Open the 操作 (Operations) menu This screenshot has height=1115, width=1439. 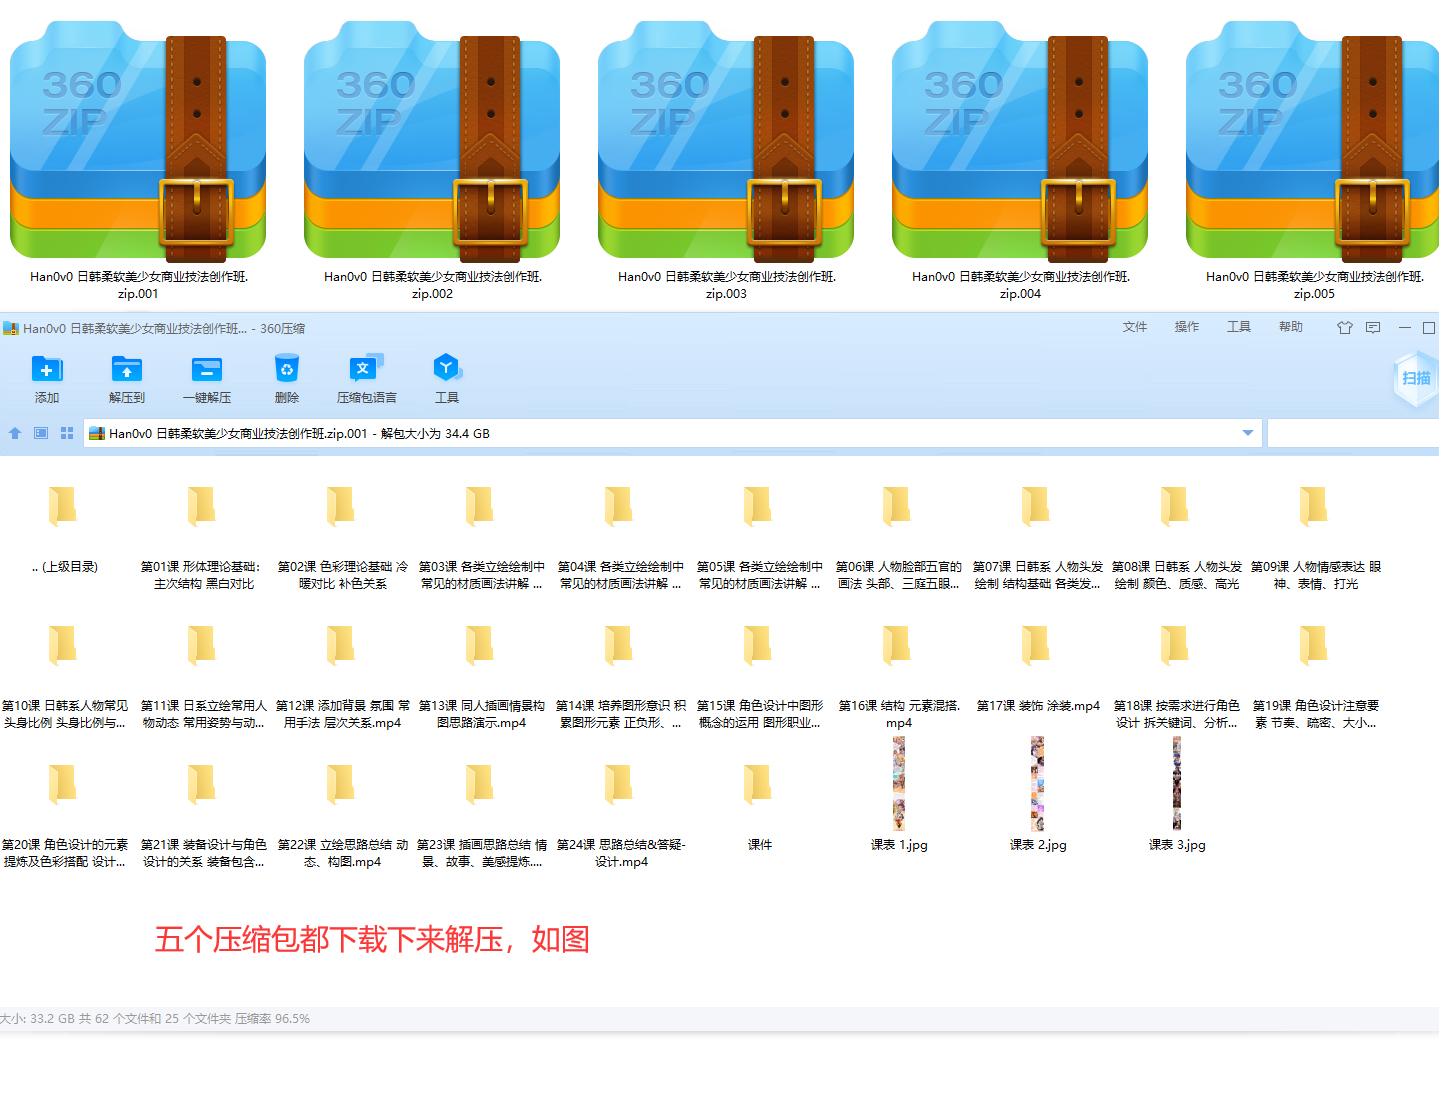1186,327
